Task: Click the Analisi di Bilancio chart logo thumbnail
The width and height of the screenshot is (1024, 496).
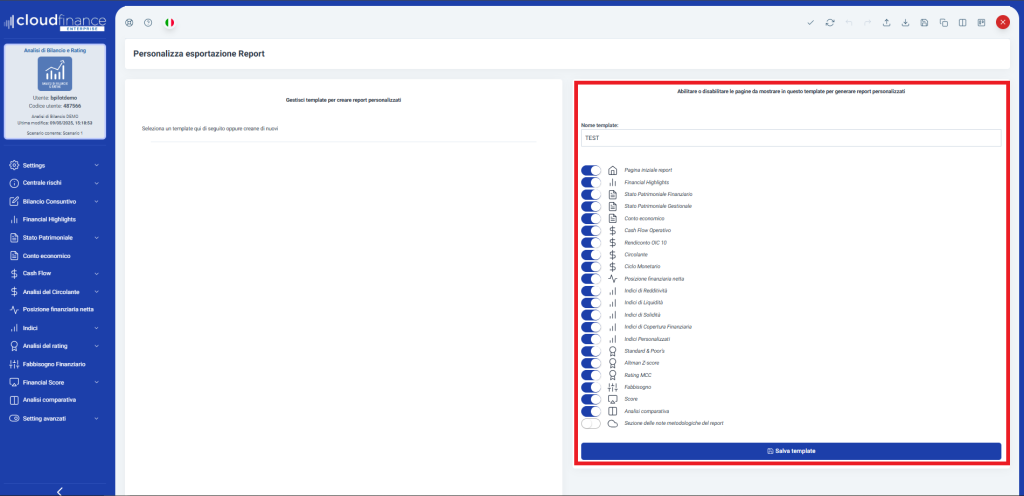Action: click(x=55, y=74)
